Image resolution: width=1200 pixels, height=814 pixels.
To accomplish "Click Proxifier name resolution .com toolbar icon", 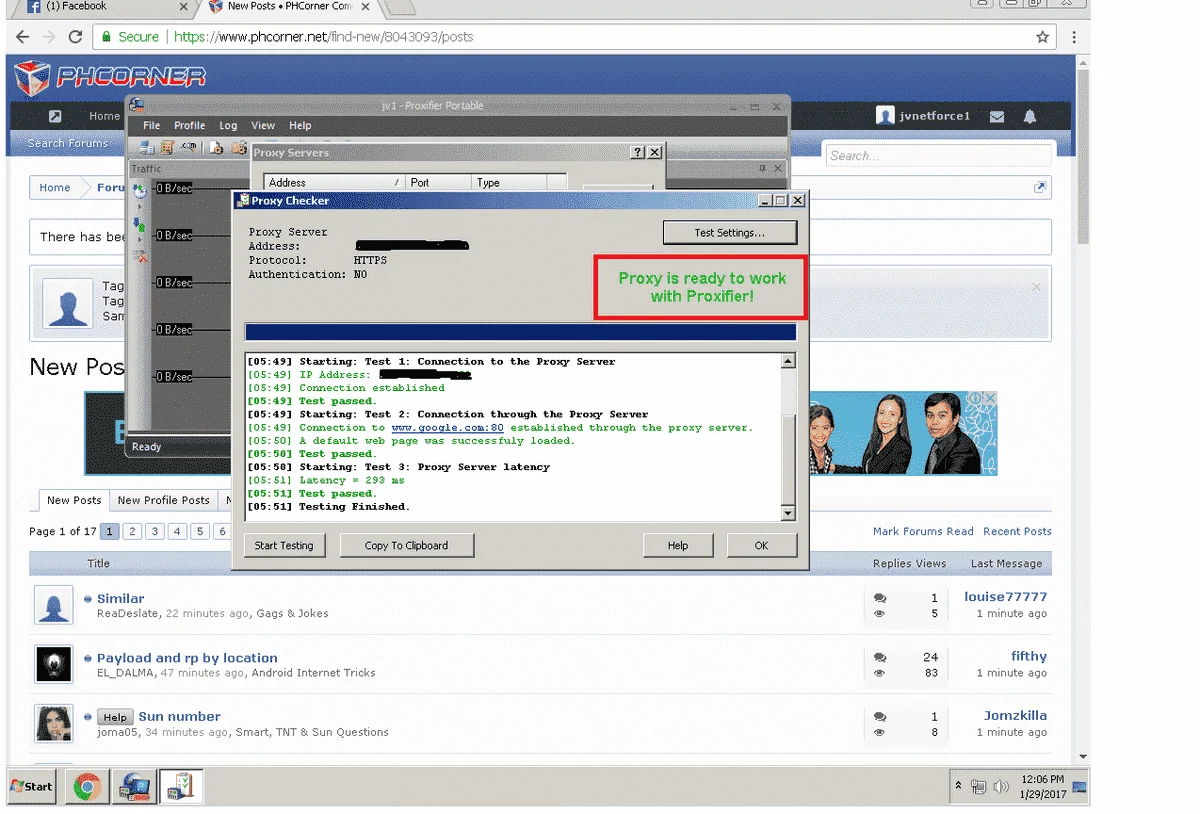I will click(x=187, y=148).
